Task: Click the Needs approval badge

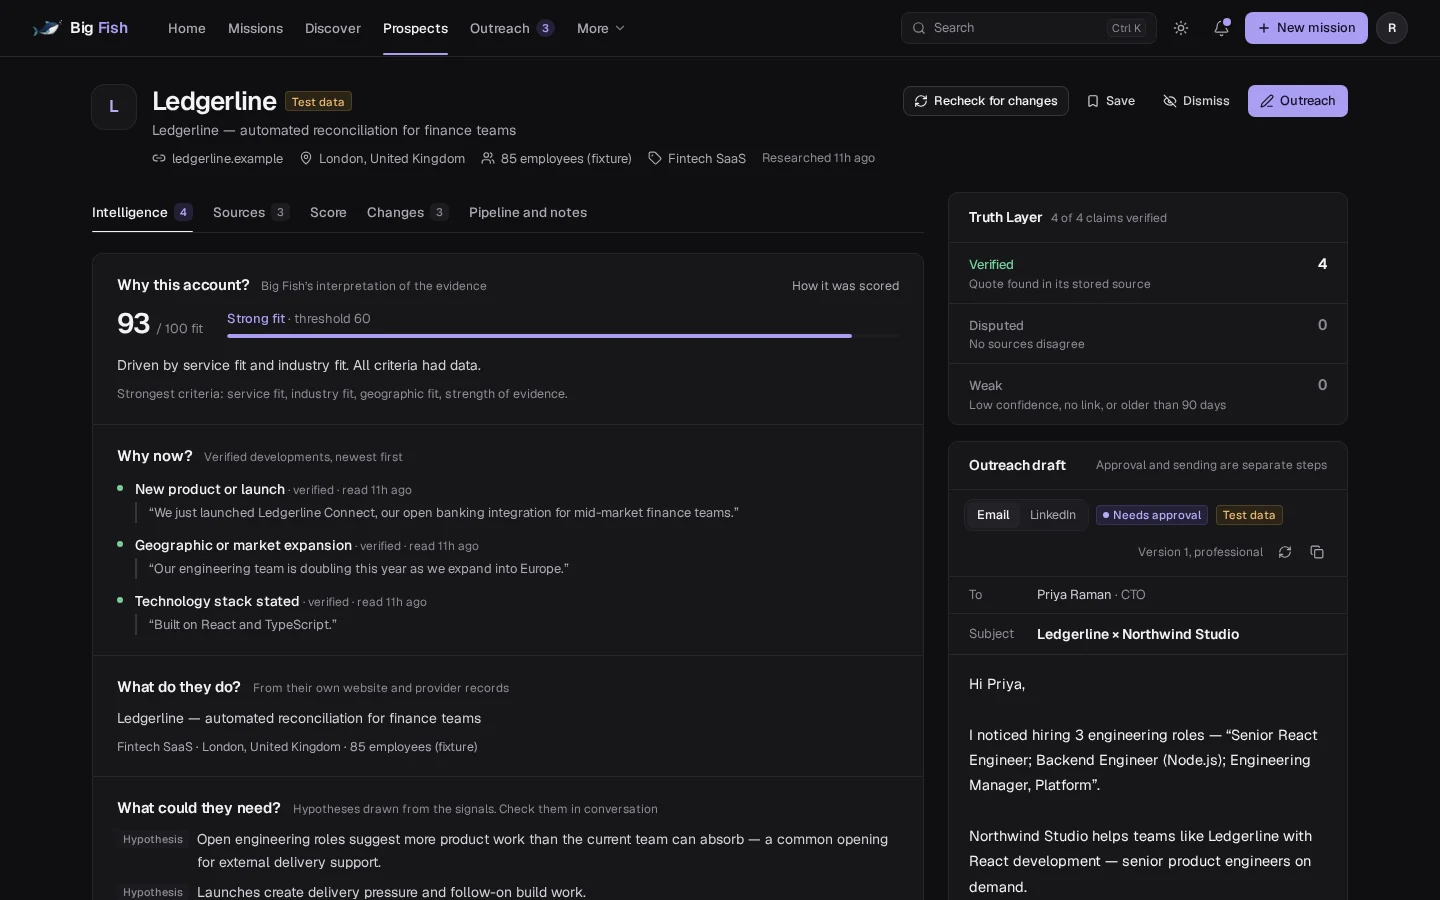Action: tap(1152, 515)
